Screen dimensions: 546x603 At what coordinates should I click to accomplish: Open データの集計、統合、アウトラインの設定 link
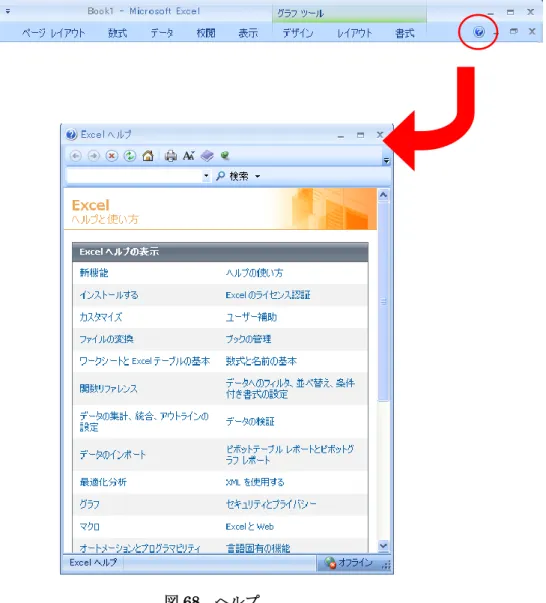point(144,421)
